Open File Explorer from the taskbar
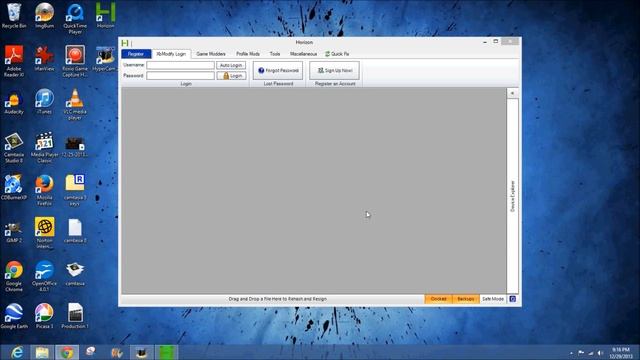 (42, 352)
